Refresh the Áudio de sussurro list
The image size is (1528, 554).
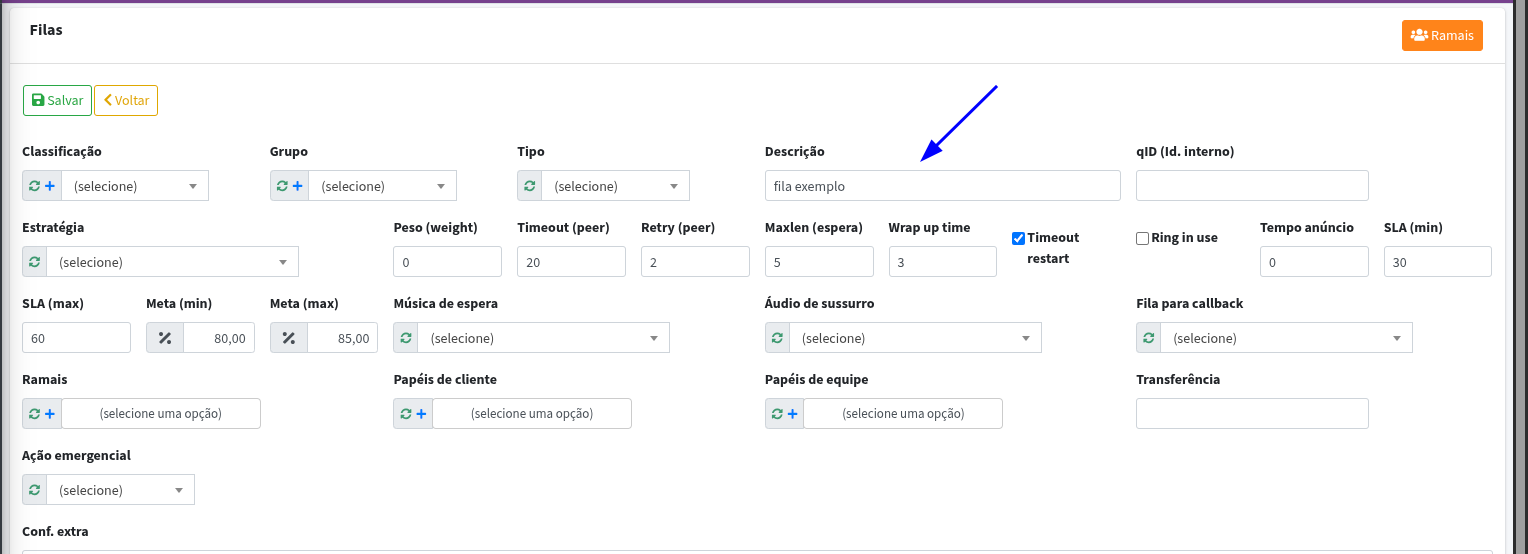point(778,338)
